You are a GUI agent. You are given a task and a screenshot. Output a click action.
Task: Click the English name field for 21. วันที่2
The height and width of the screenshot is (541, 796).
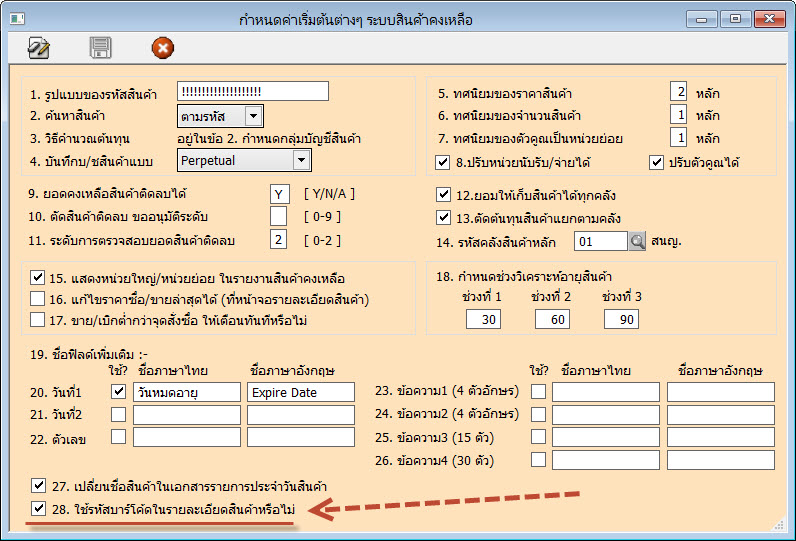(x=301, y=415)
